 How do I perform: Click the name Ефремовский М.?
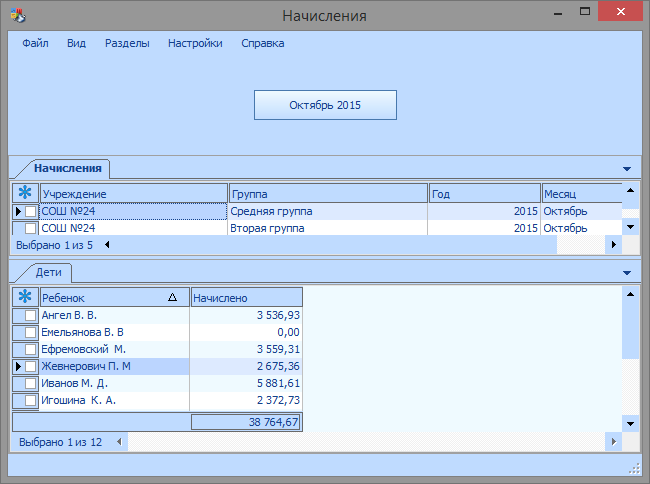(x=83, y=349)
